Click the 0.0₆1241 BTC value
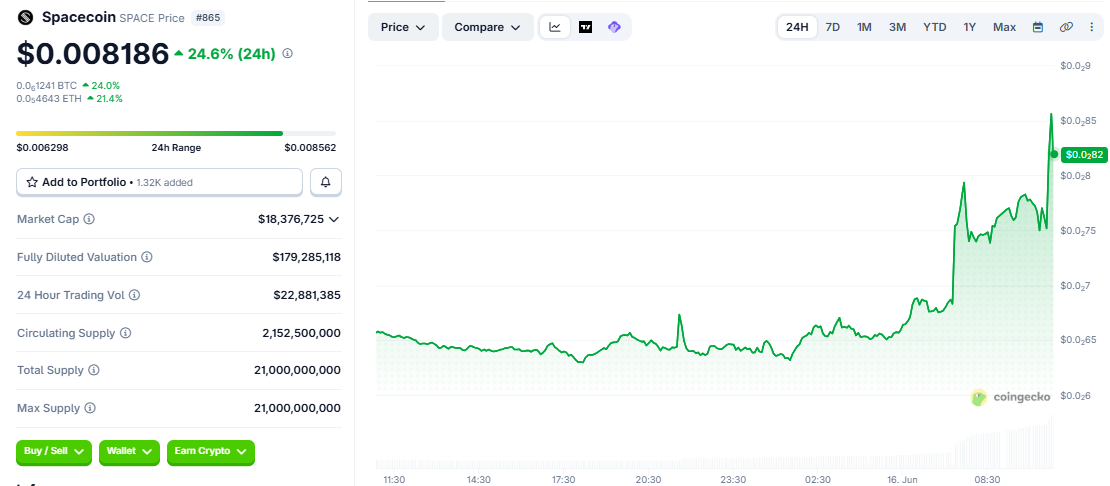The image size is (1110, 486). click(x=47, y=86)
